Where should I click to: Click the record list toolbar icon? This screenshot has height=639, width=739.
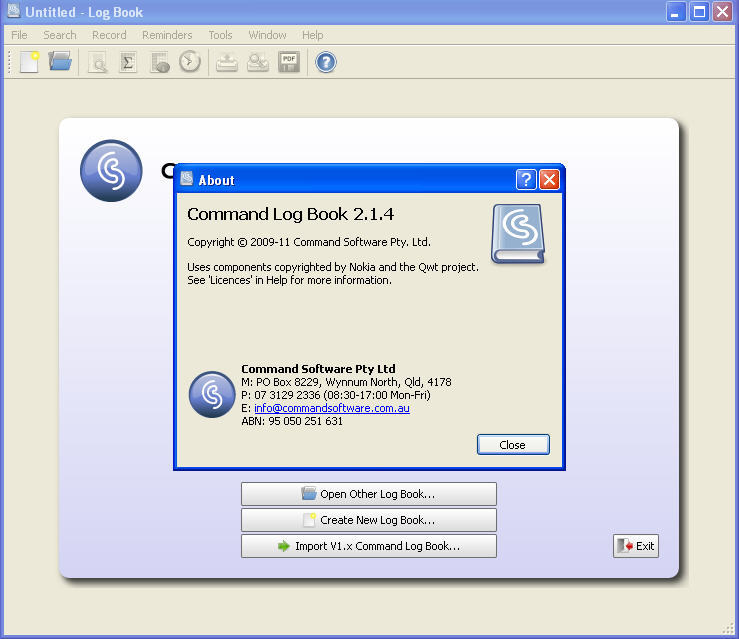pyautogui.click(x=160, y=63)
